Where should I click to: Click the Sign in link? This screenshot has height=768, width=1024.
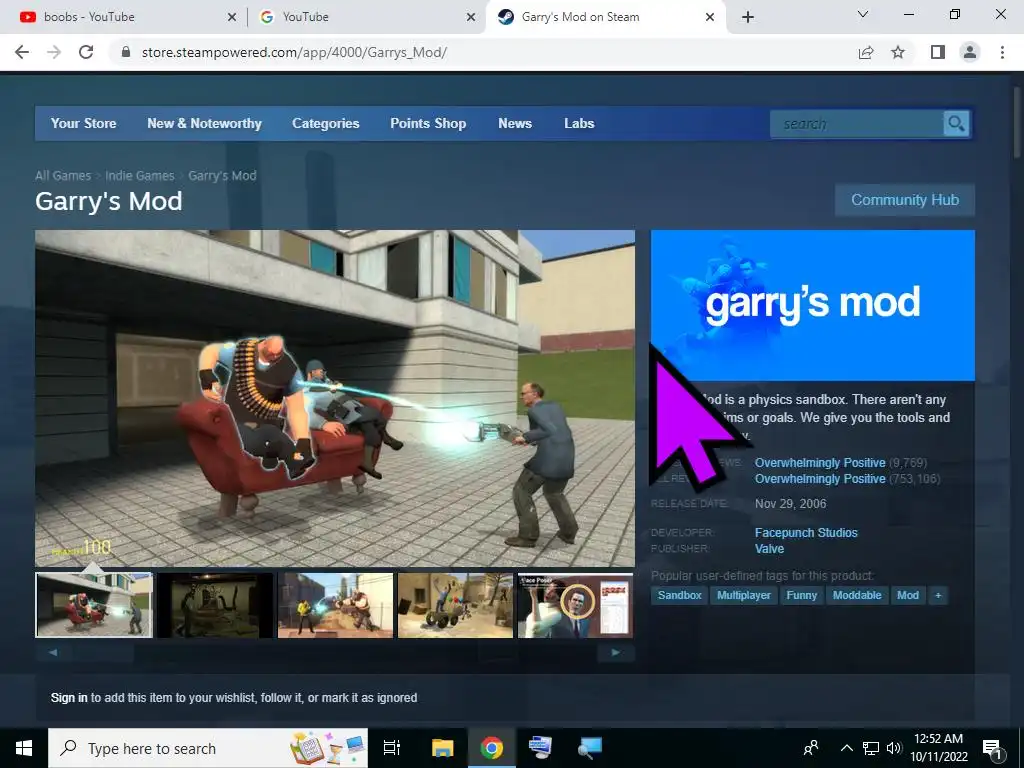pos(69,697)
